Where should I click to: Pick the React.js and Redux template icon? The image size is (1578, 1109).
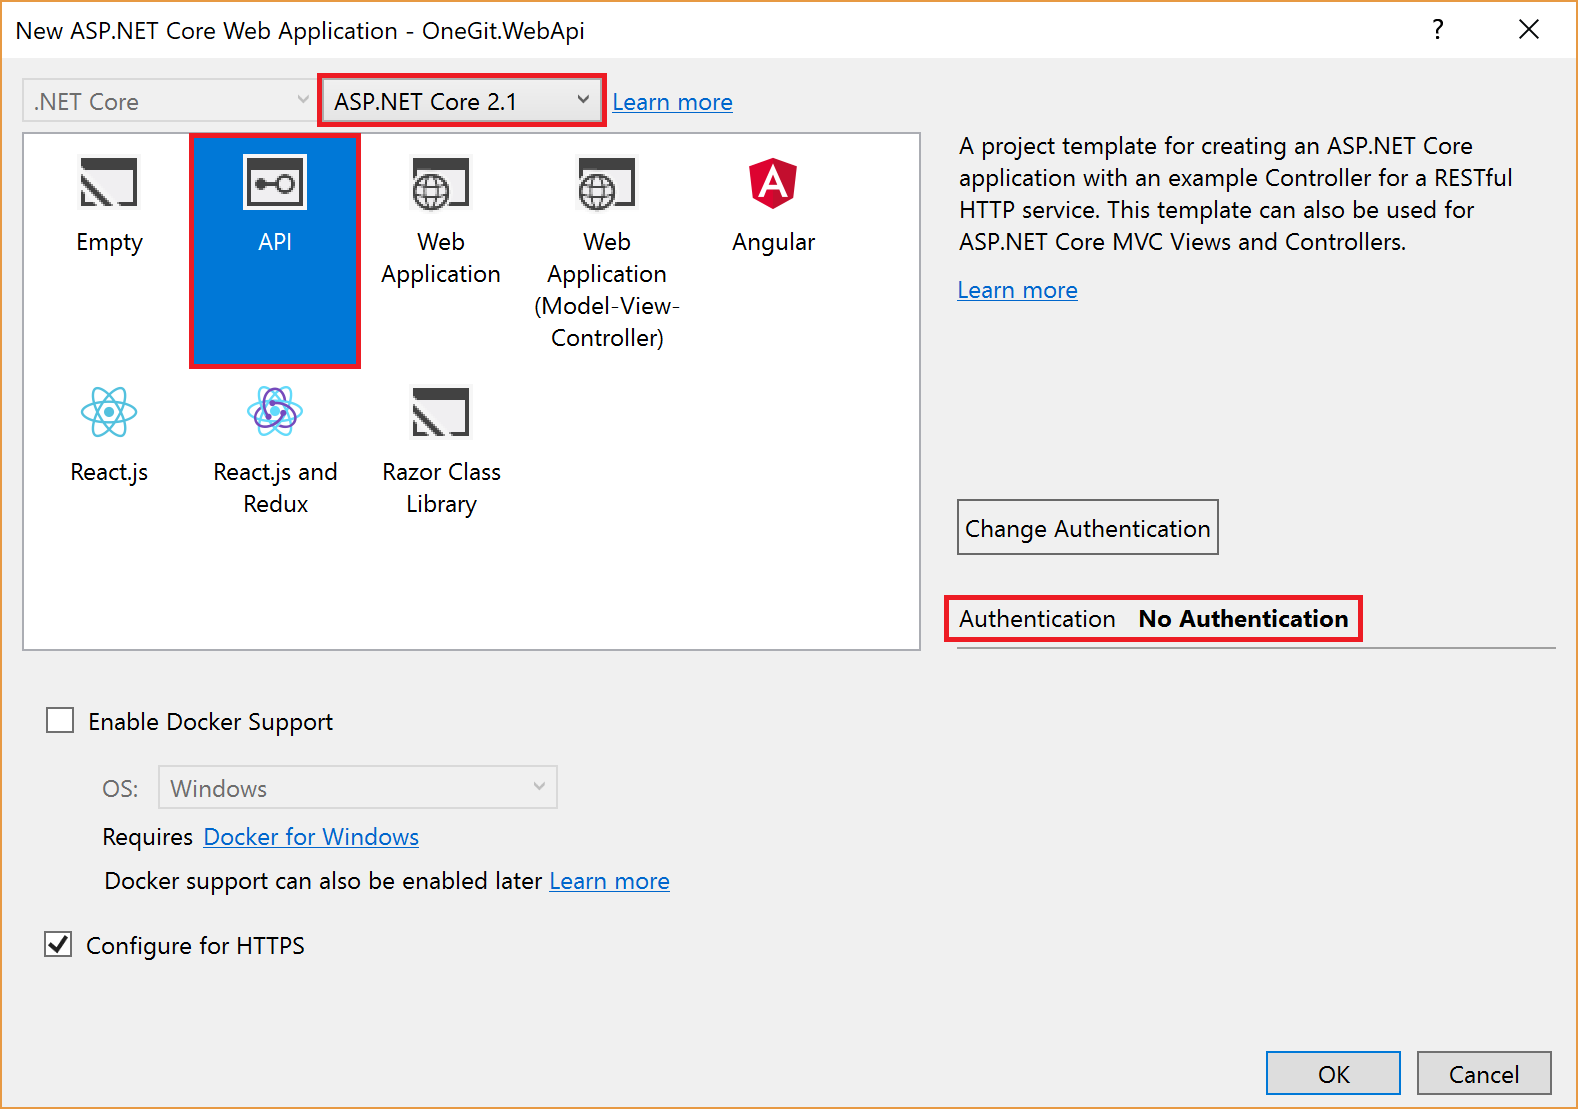275,411
